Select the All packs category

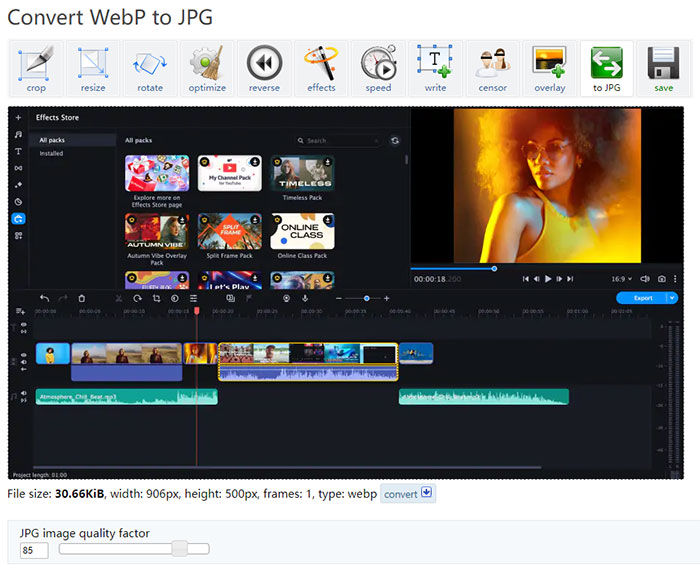click(73, 140)
